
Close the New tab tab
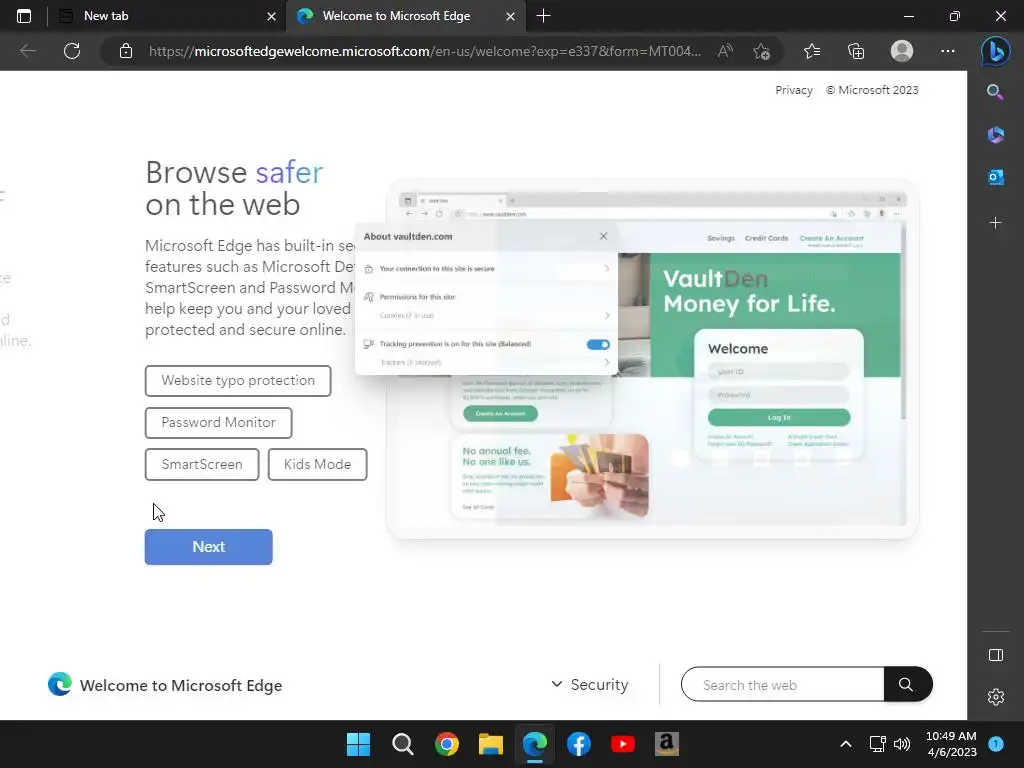pyautogui.click(x=271, y=16)
